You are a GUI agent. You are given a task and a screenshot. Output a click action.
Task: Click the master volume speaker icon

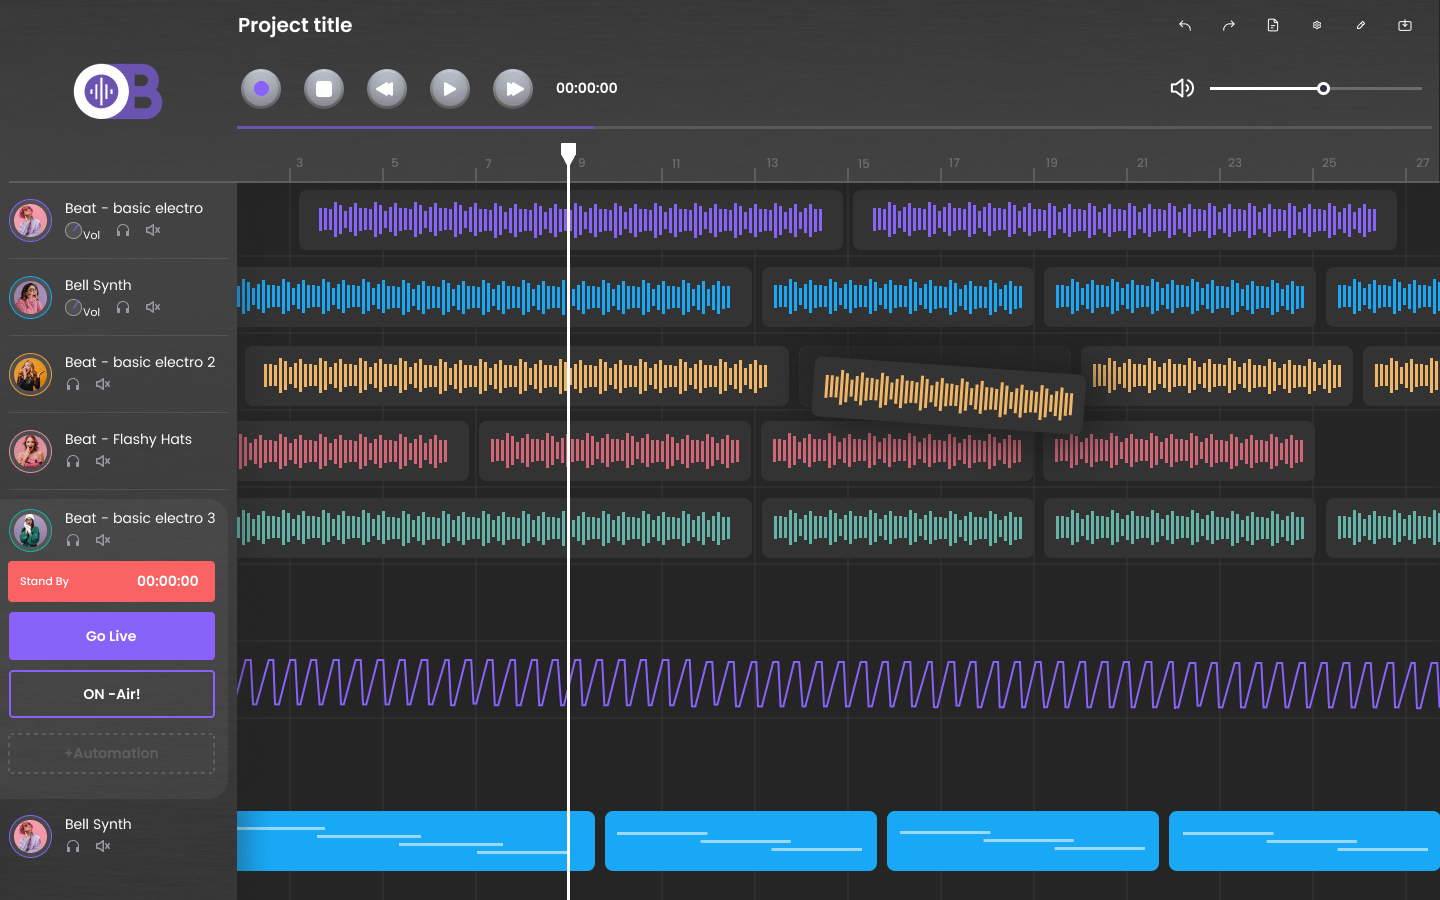click(1182, 88)
